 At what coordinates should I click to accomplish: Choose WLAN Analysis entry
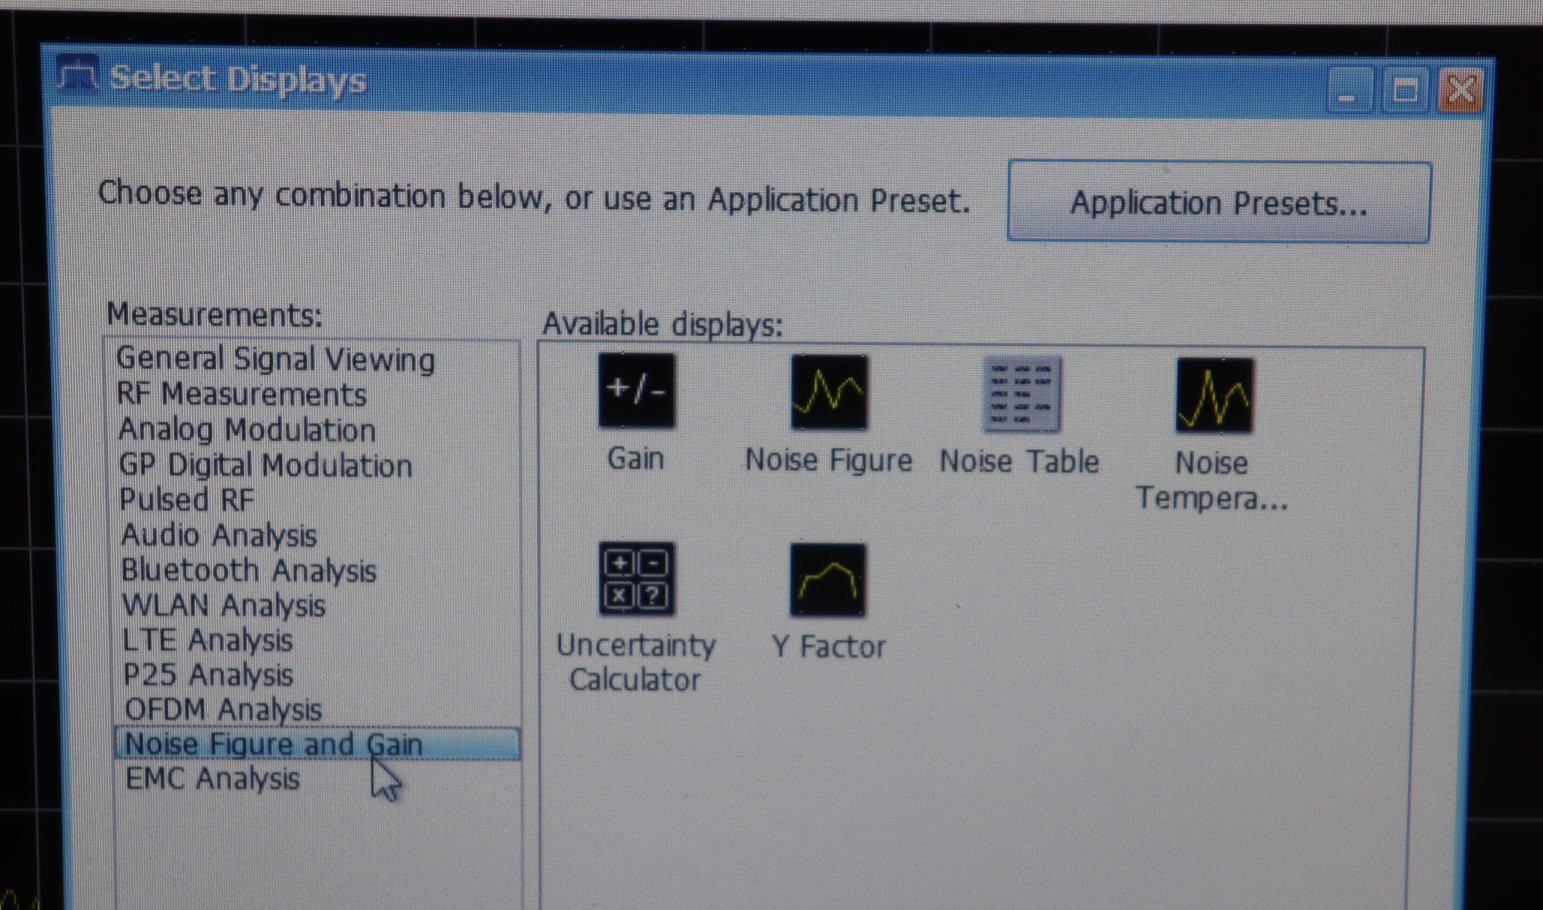224,605
